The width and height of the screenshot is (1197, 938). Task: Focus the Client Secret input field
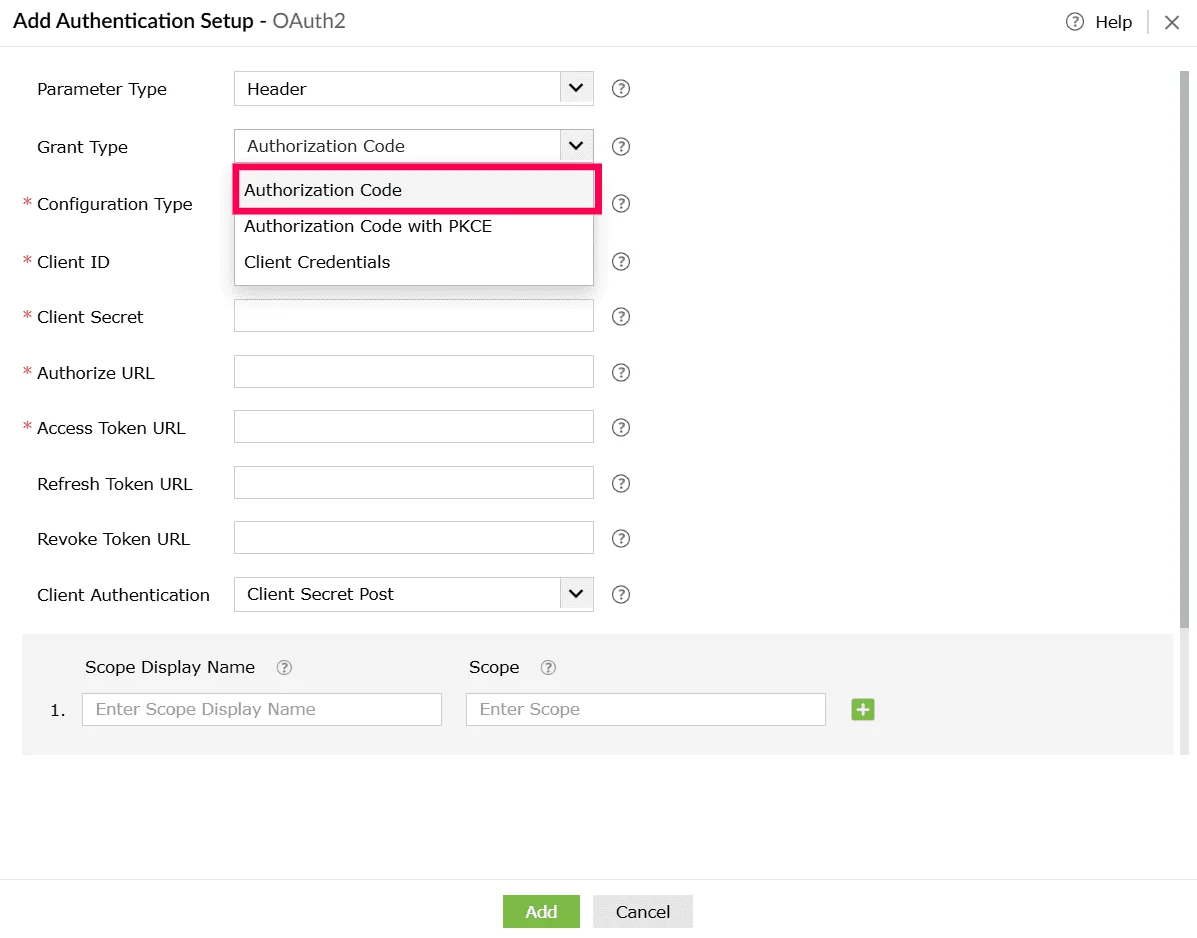(x=414, y=316)
